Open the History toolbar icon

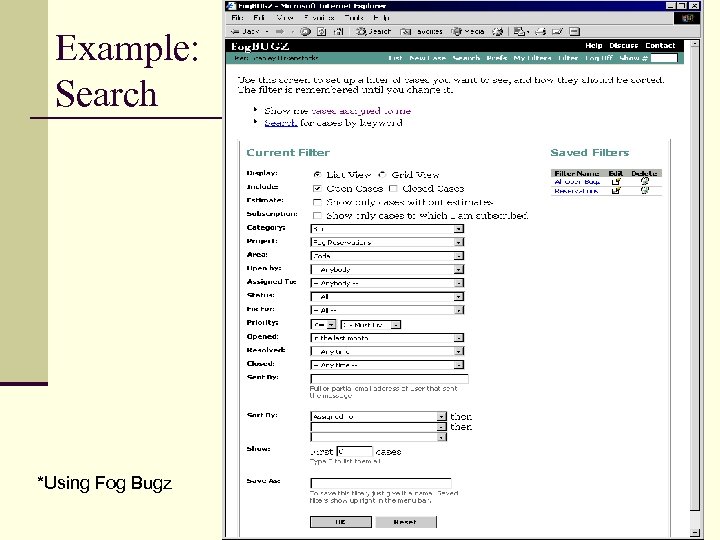point(497,31)
